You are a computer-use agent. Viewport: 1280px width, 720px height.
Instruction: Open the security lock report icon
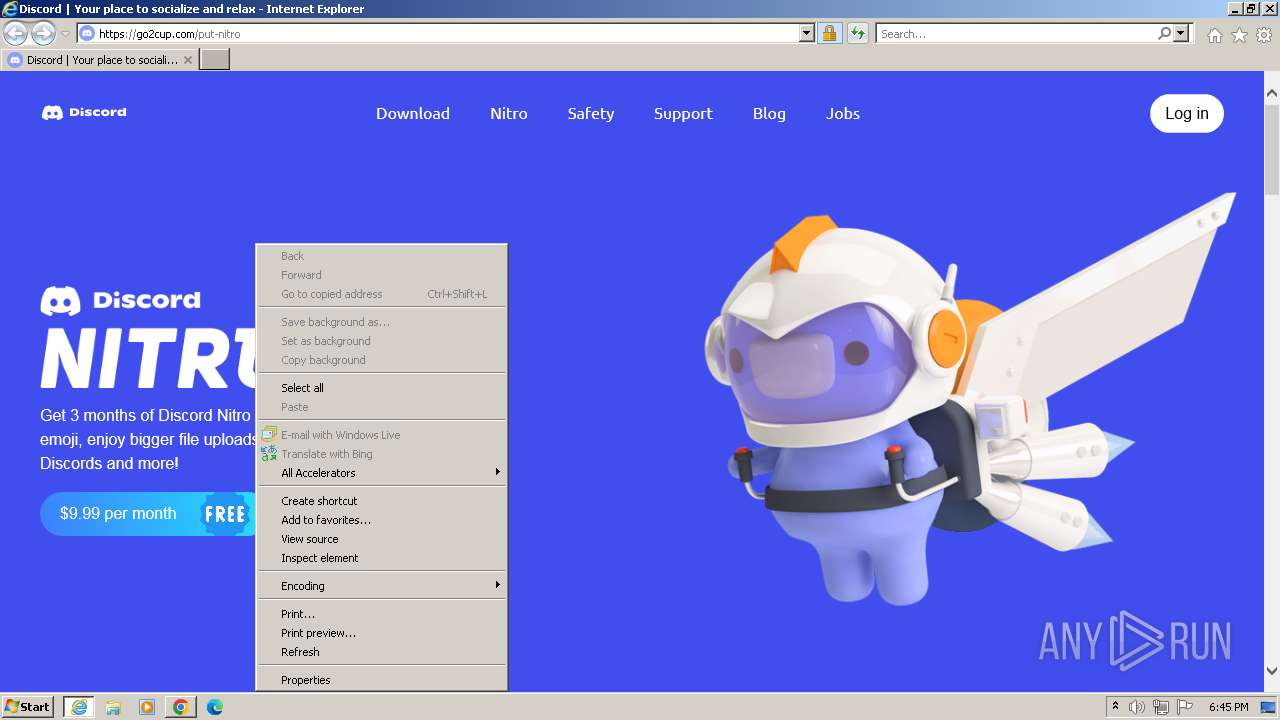829,34
